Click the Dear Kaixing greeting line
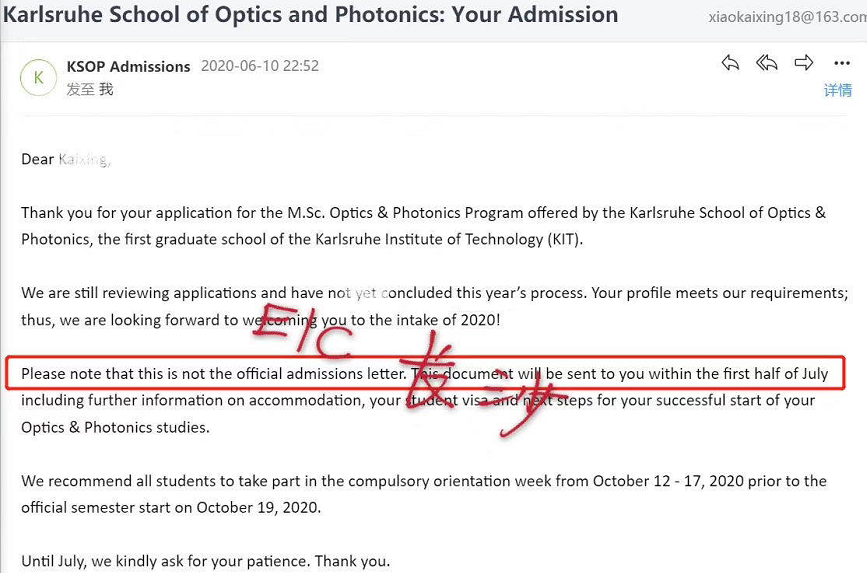The height and width of the screenshot is (573, 867). pyautogui.click(x=66, y=159)
